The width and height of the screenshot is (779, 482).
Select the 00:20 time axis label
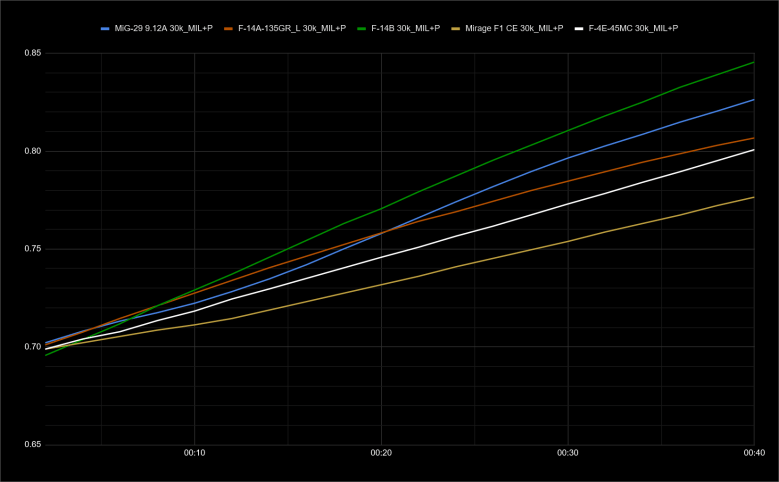coord(381,453)
